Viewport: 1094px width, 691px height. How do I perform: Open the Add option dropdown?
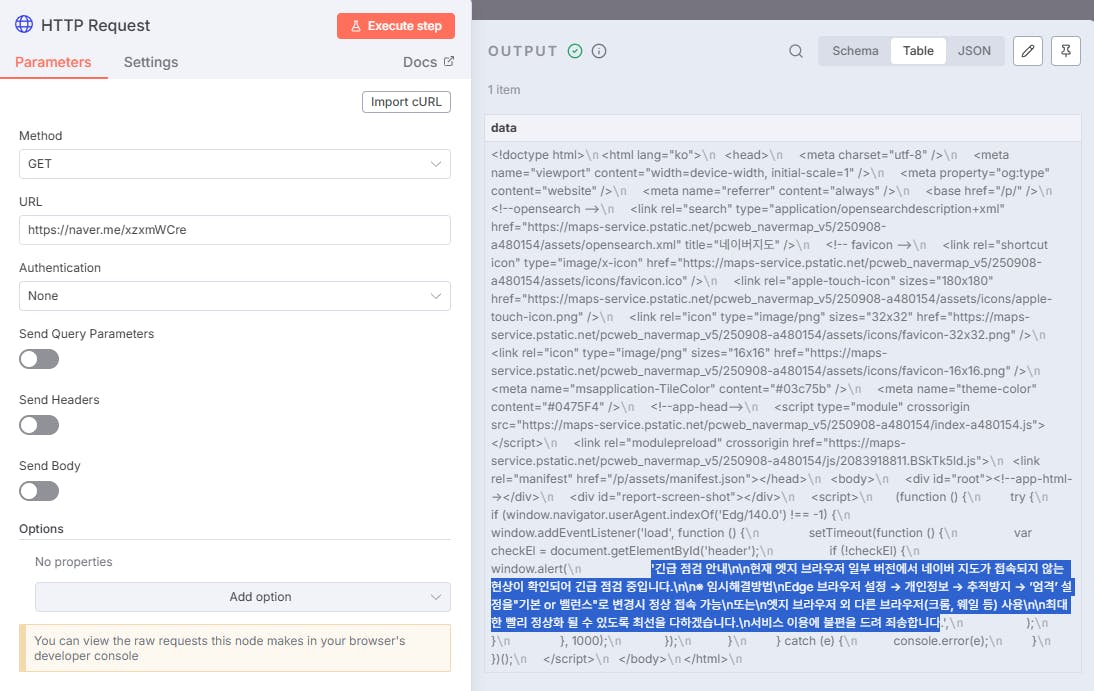tap(243, 597)
